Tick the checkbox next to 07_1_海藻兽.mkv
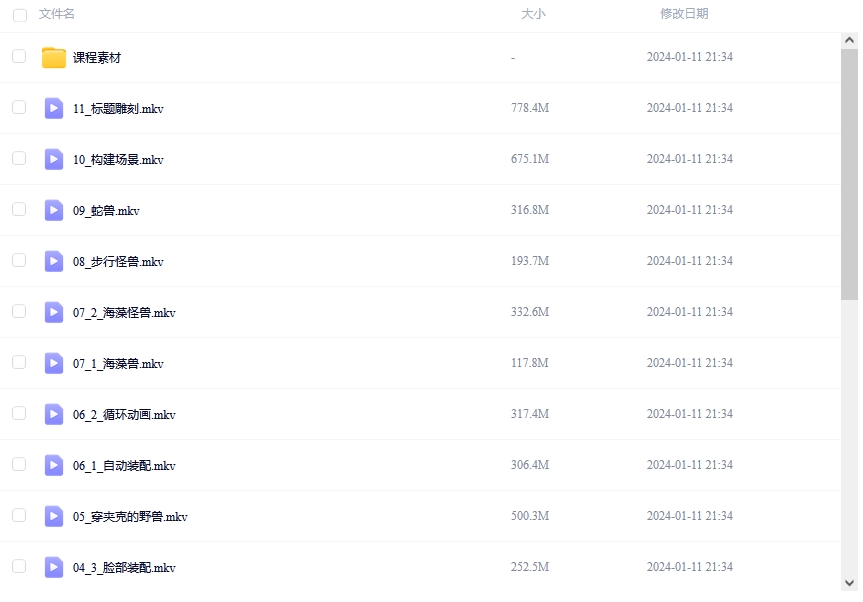 tap(19, 363)
